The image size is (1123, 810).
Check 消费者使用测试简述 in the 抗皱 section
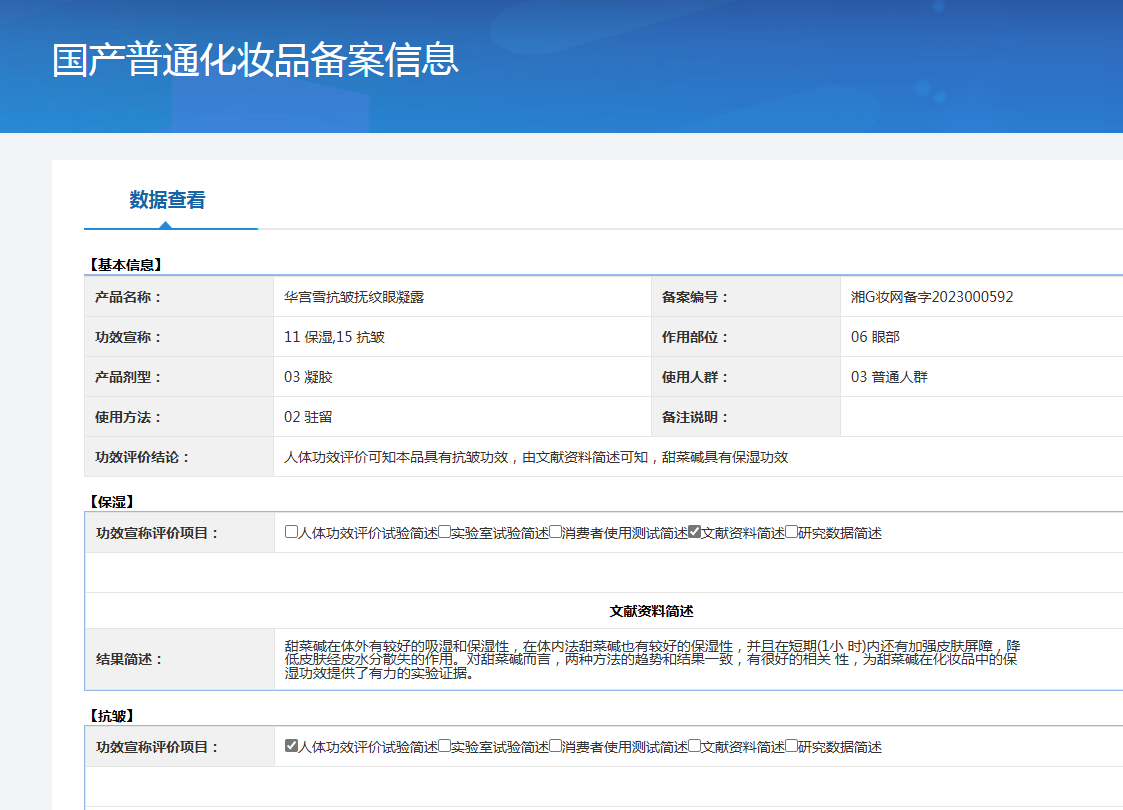click(x=556, y=746)
